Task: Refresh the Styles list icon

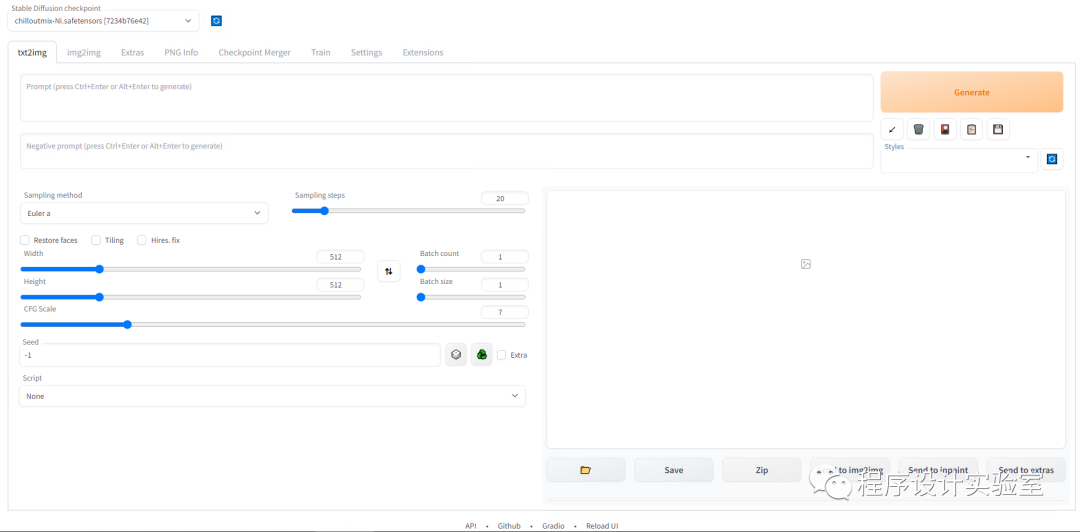Action: (1051, 159)
